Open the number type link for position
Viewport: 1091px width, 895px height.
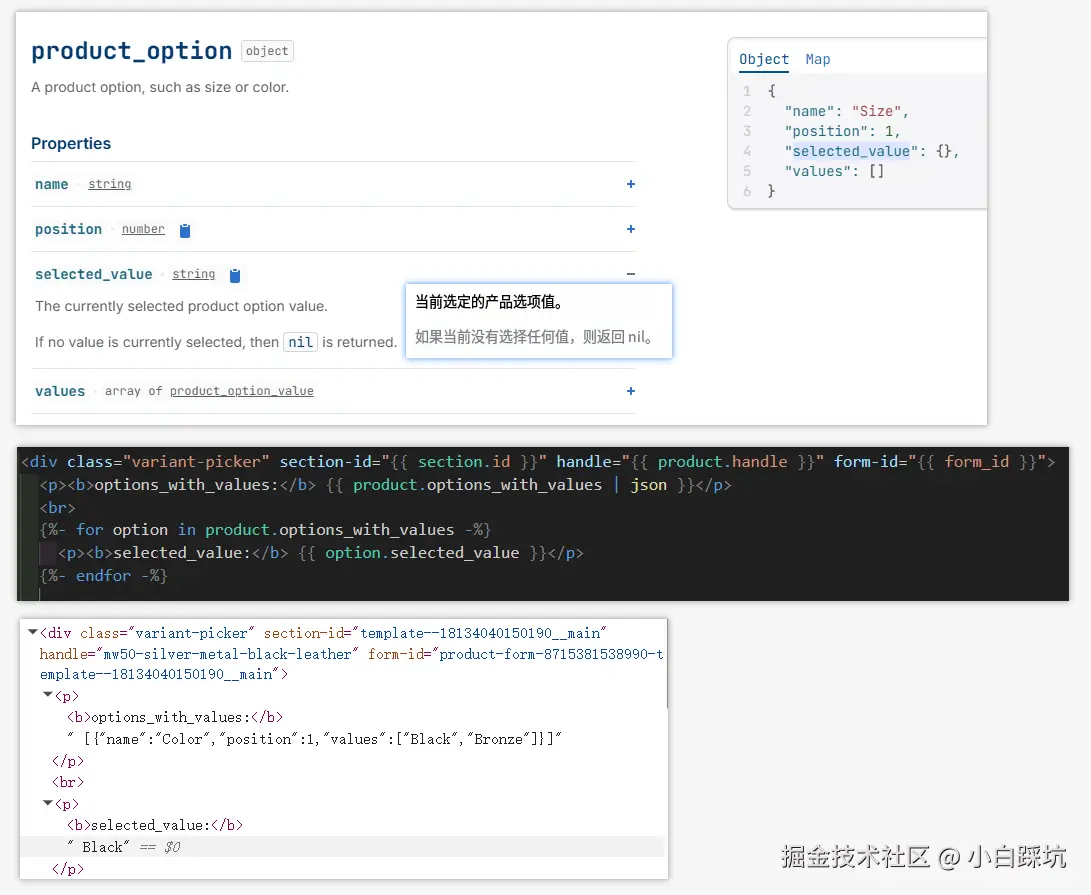(x=143, y=229)
